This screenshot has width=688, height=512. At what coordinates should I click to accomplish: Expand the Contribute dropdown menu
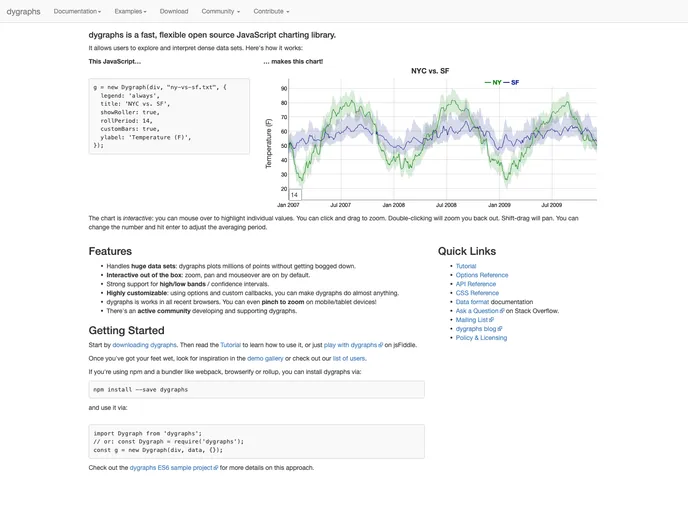click(x=271, y=11)
